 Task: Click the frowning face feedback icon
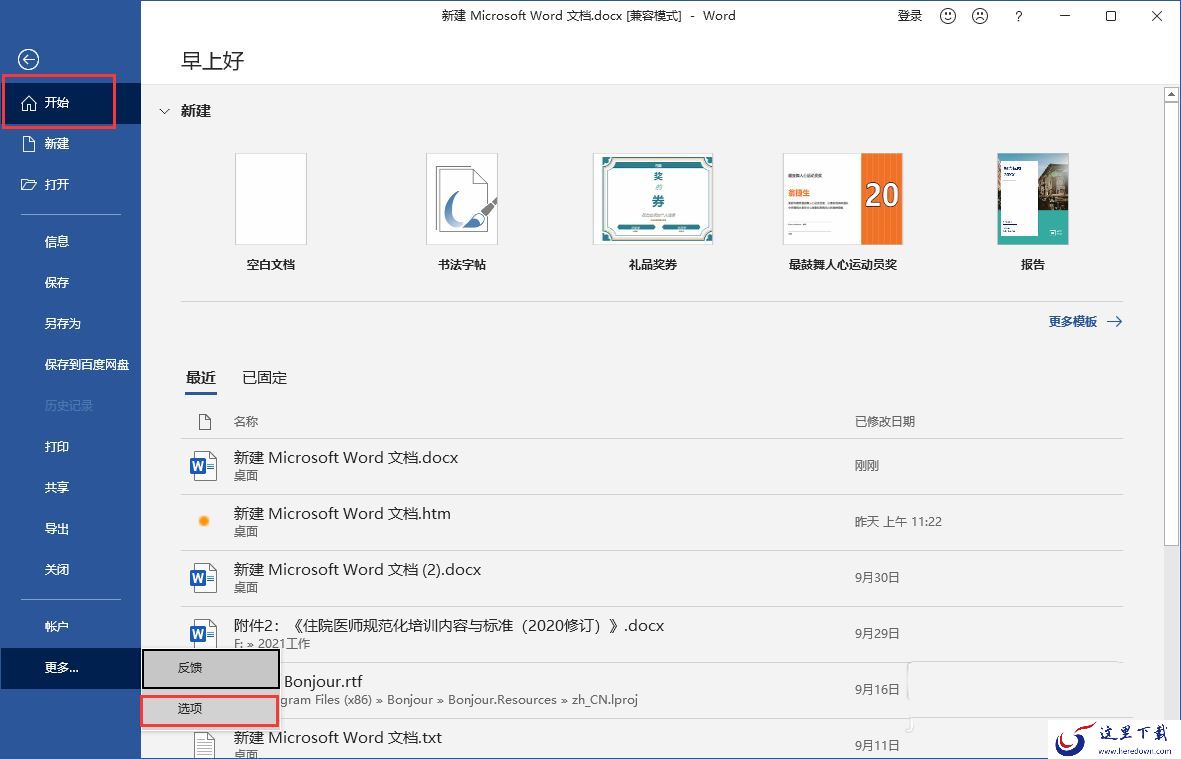point(980,16)
